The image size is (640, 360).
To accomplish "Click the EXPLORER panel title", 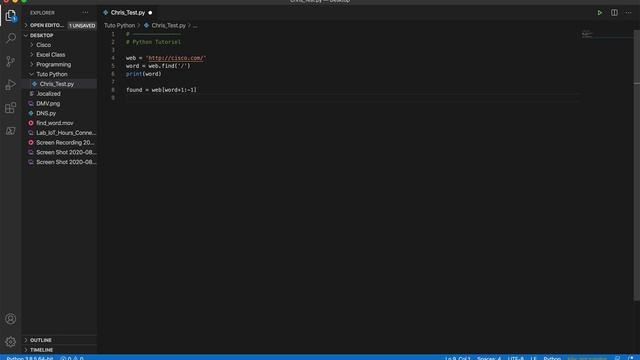I will pos(42,13).
